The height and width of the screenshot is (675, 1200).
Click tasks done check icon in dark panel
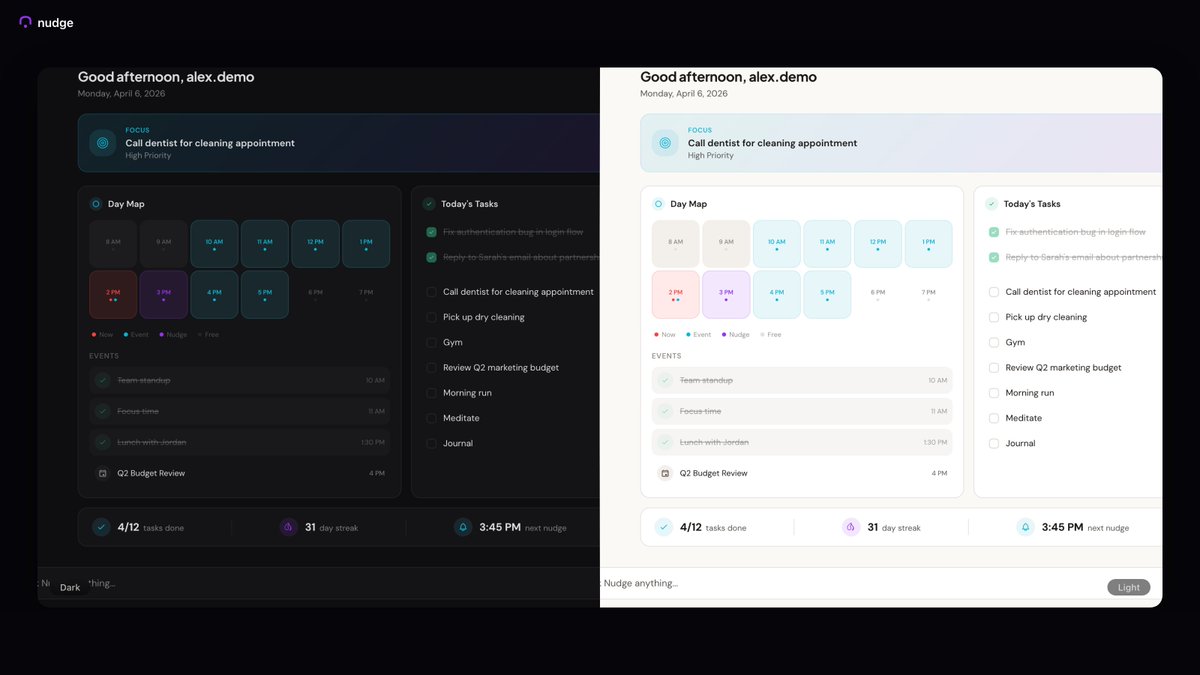(101, 527)
